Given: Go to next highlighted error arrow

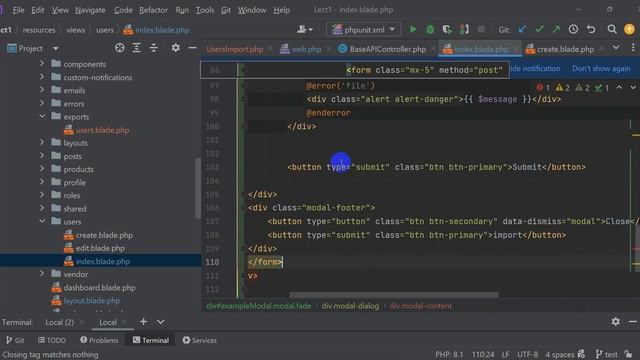Looking at the screenshot, I should (633, 87).
